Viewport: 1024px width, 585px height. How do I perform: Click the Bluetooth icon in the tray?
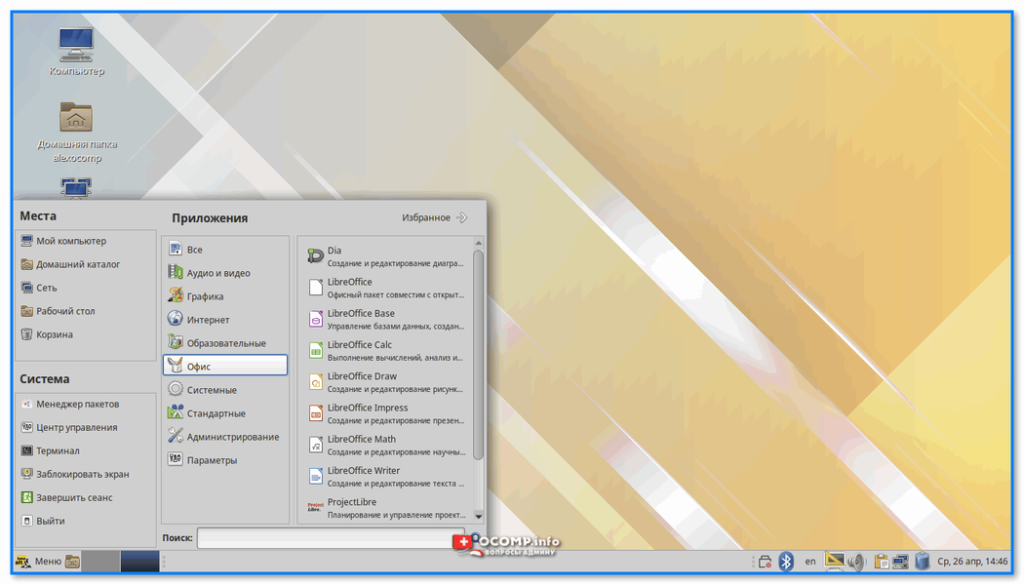point(787,562)
